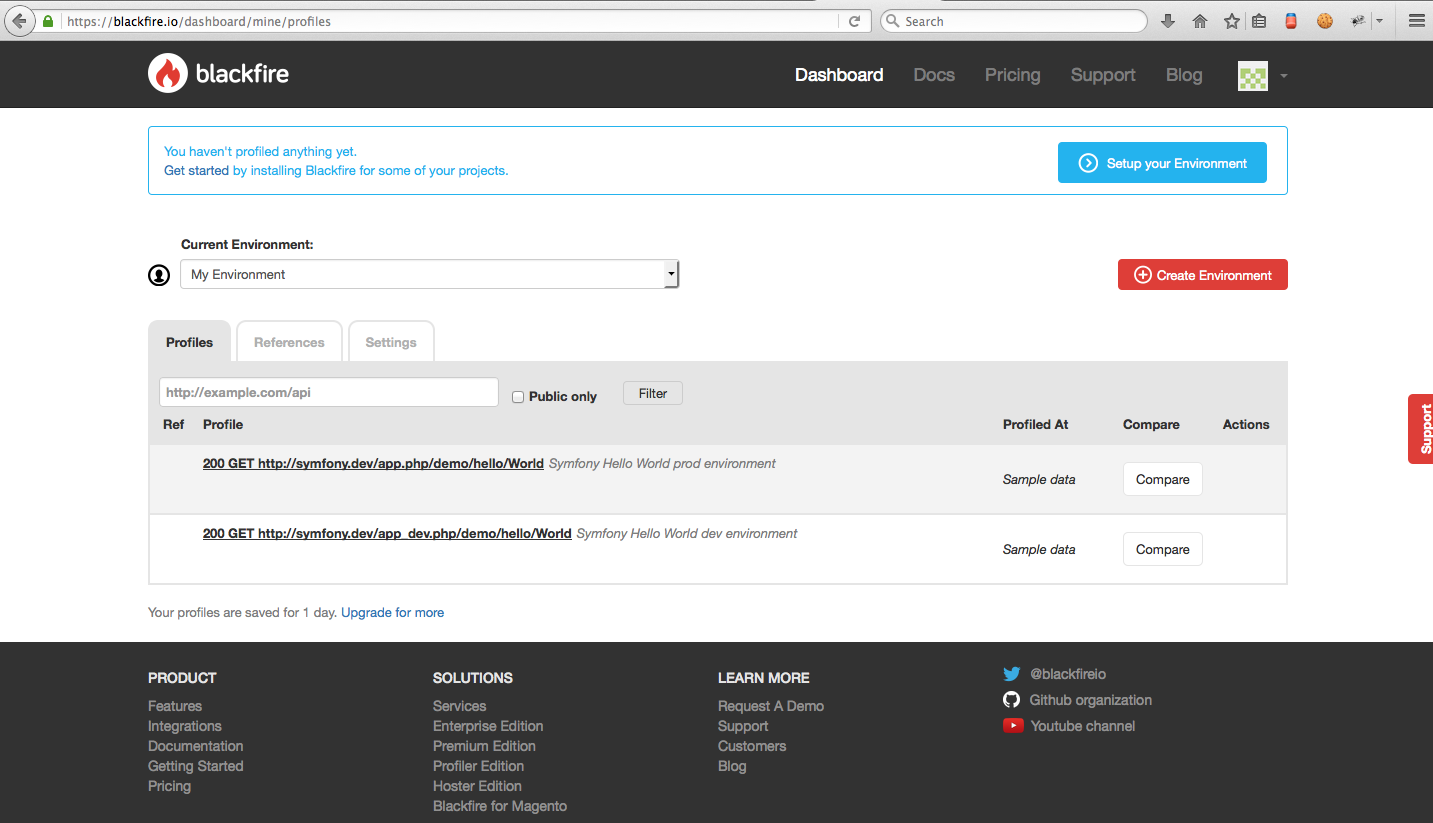Click the person icon beside environment selector
The image size is (1433, 823).
(159, 275)
